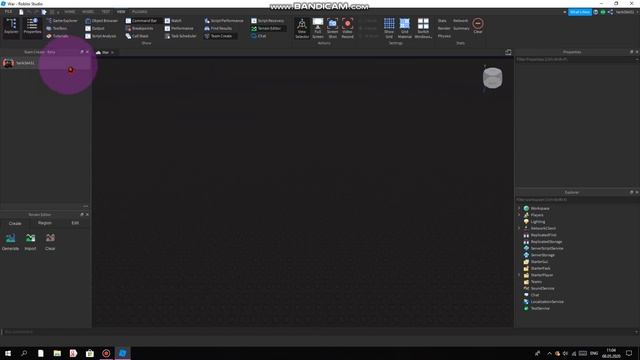Select the Create tab in Terrain Editor

pos(15,223)
